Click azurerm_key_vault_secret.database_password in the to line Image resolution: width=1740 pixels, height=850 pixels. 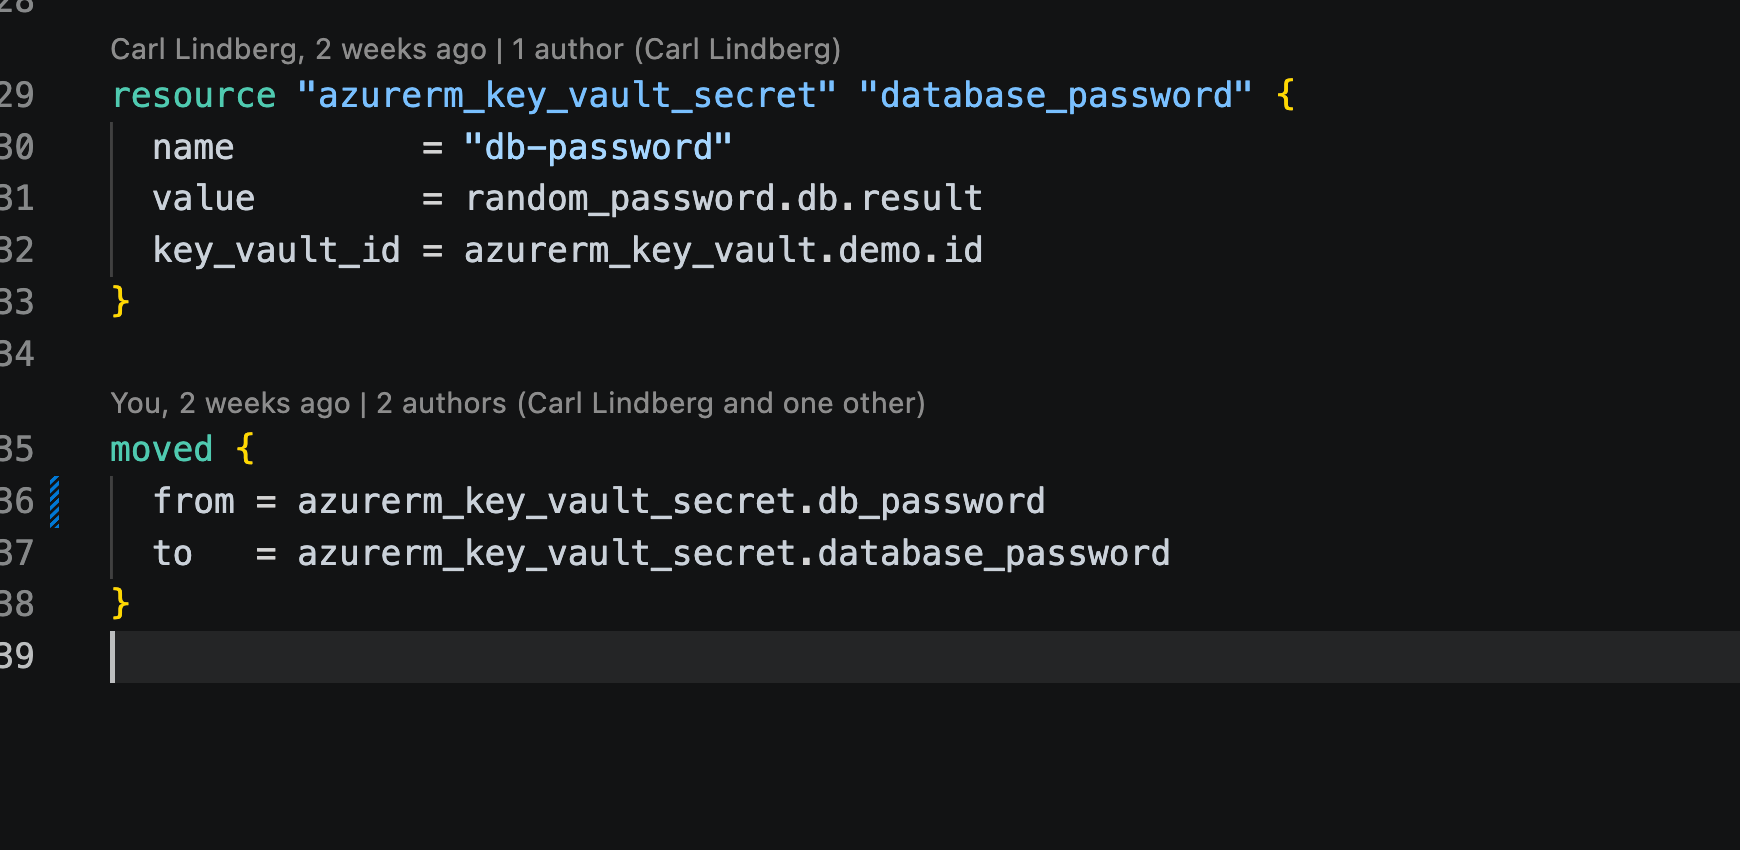pos(734,553)
